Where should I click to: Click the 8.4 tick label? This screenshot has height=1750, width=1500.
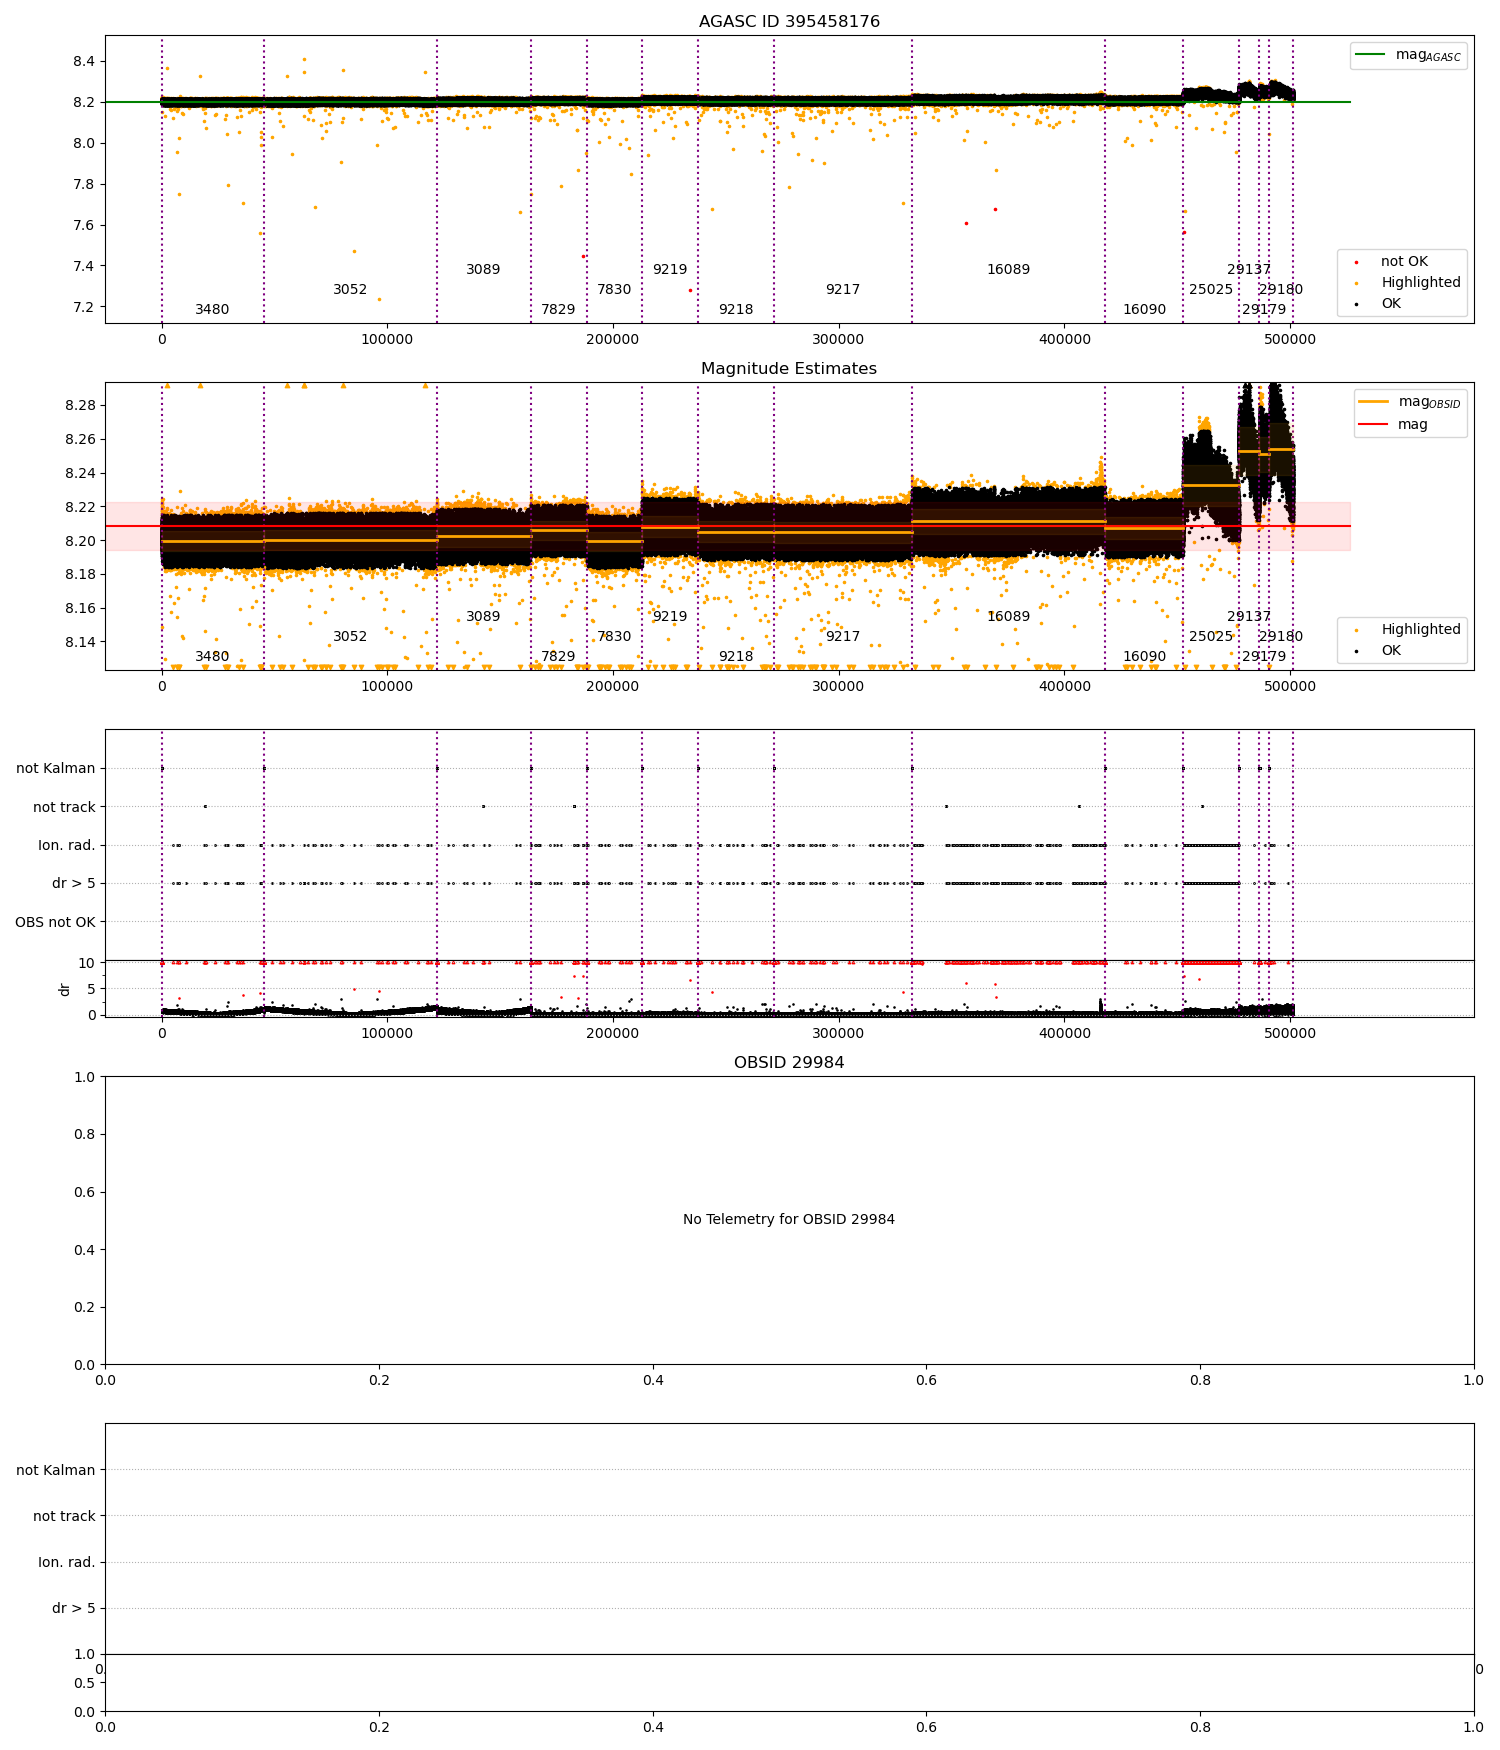[84, 62]
